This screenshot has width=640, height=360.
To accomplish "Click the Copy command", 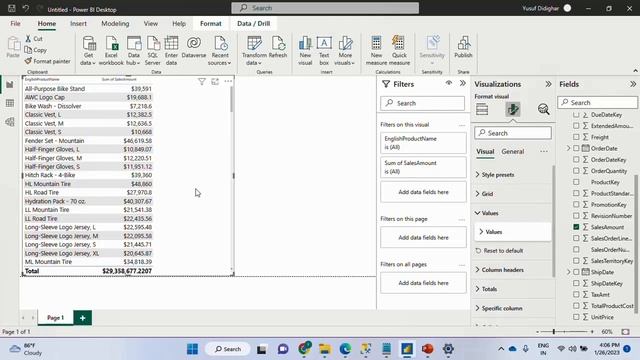I will [36, 50].
